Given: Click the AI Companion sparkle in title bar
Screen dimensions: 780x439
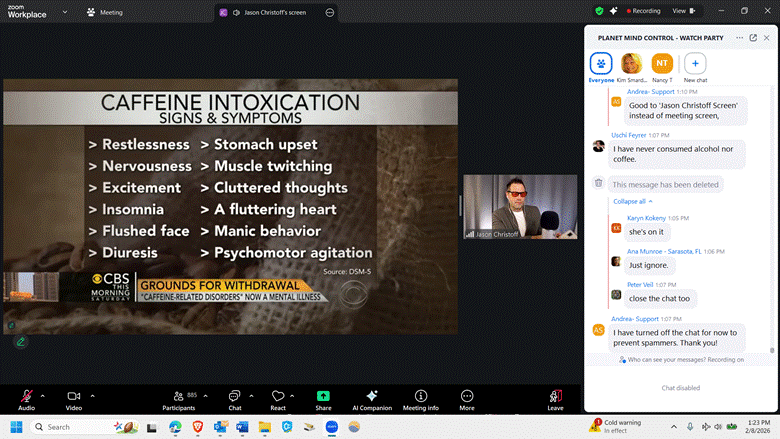Looking at the screenshot, I should [613, 11].
